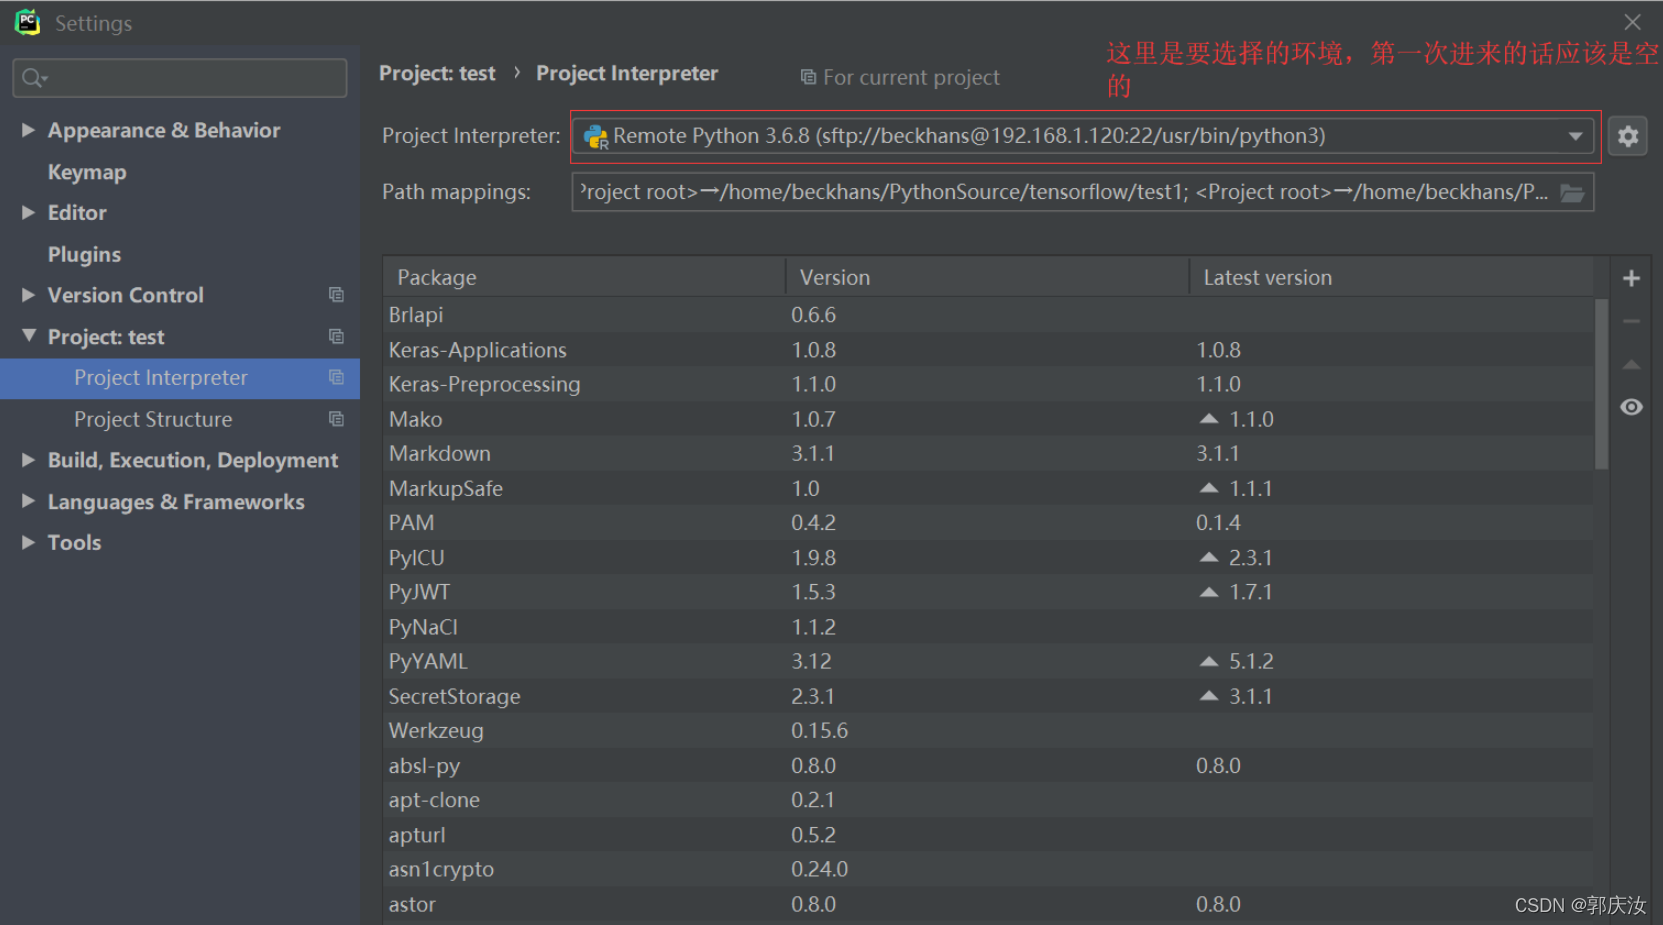Select the Markdown package row

988,453
